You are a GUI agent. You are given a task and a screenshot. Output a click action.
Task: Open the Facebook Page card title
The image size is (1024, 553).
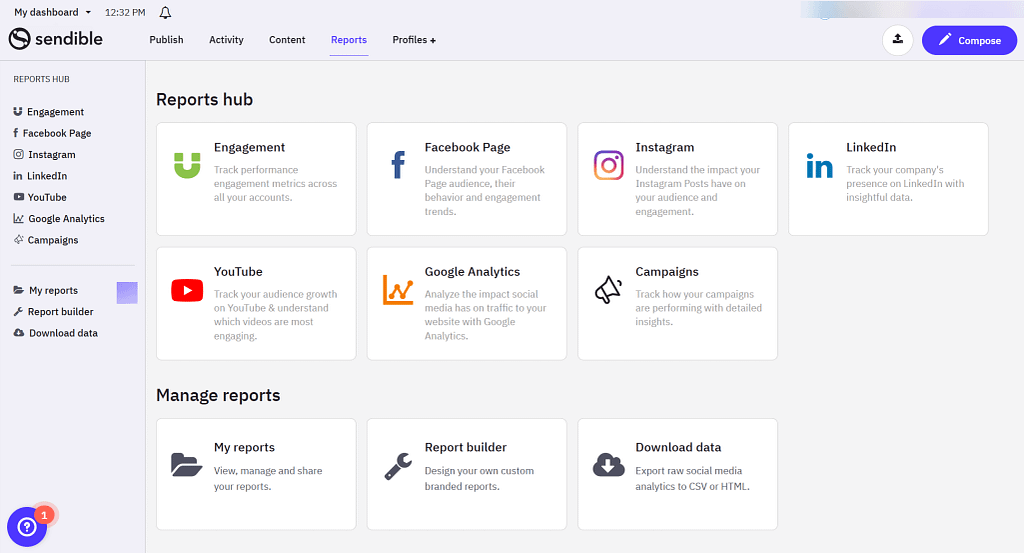pyautogui.click(x=468, y=148)
